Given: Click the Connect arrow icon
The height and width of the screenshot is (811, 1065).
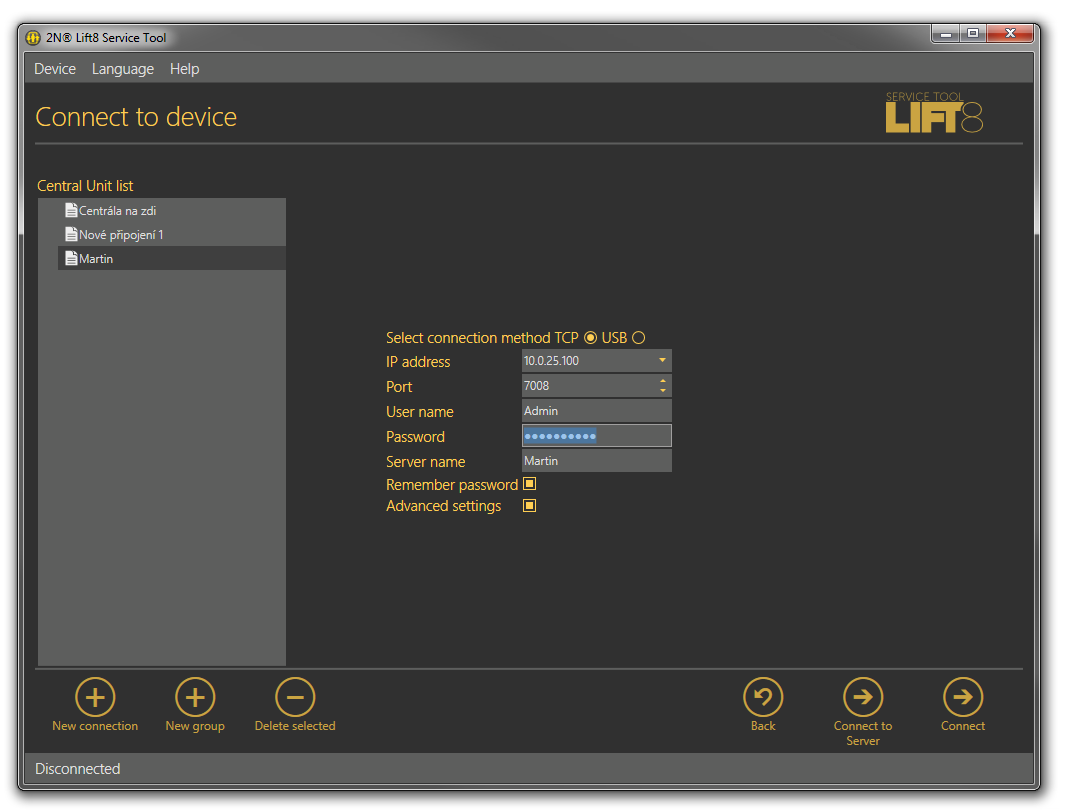Looking at the screenshot, I should [963, 697].
